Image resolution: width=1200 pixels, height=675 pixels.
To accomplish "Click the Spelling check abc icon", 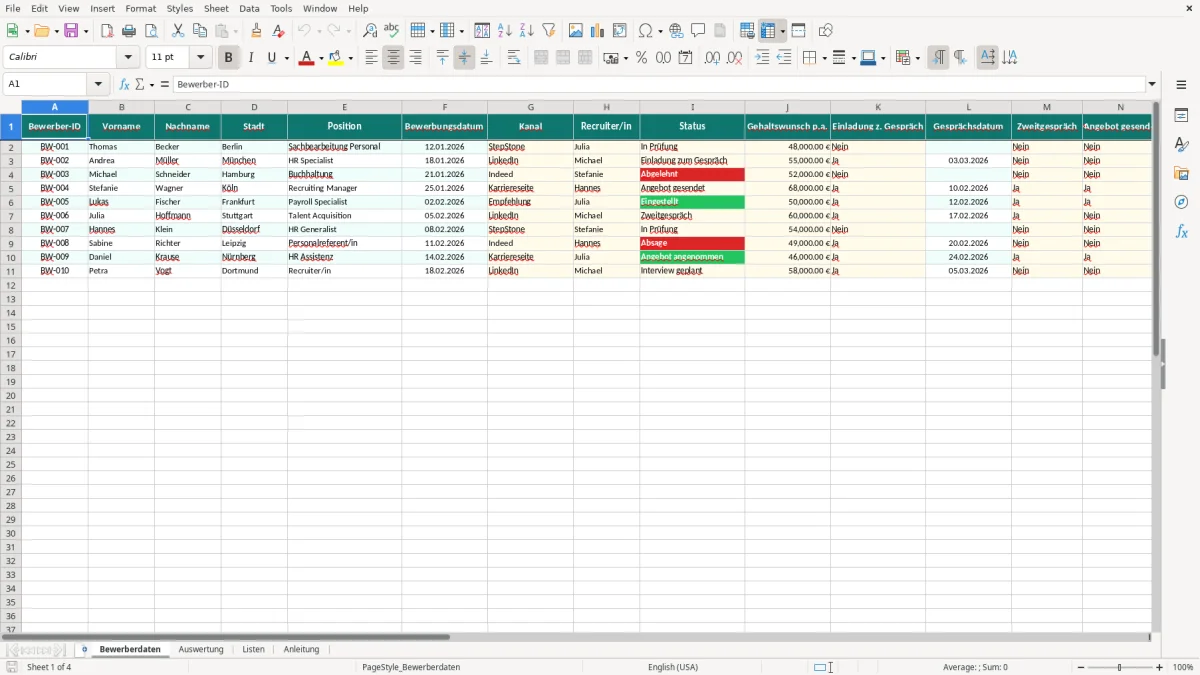I will (x=392, y=31).
